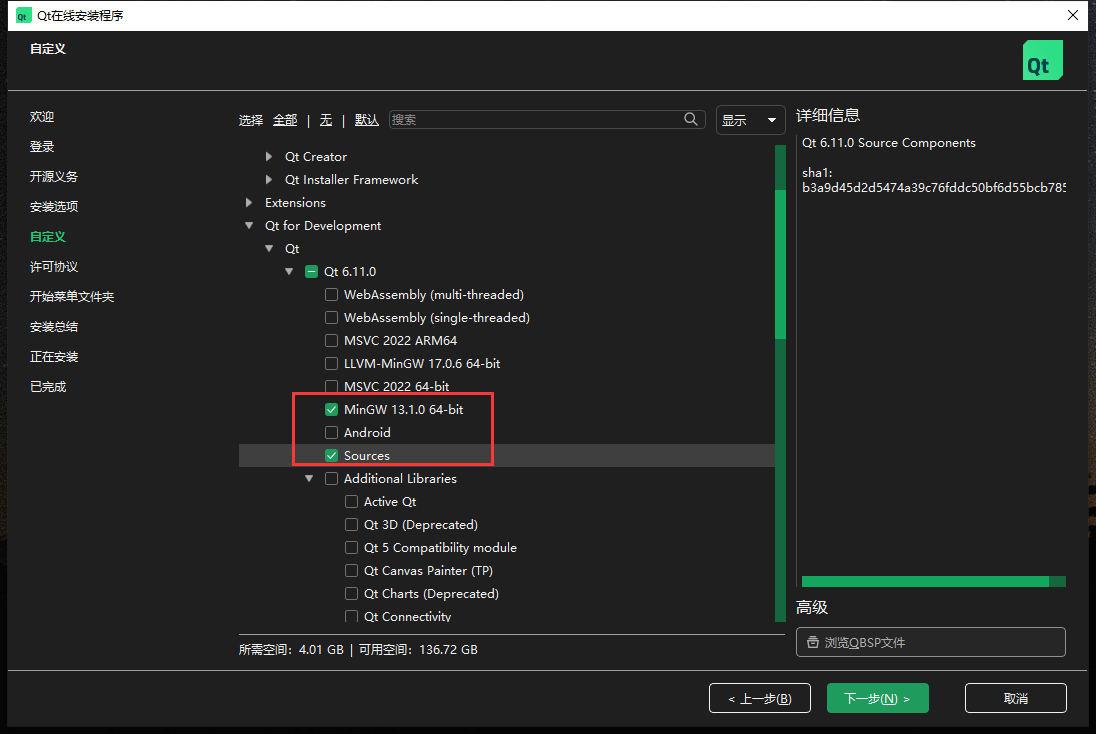
Task: Select 安装总结 step in sidebar
Action: coord(54,327)
